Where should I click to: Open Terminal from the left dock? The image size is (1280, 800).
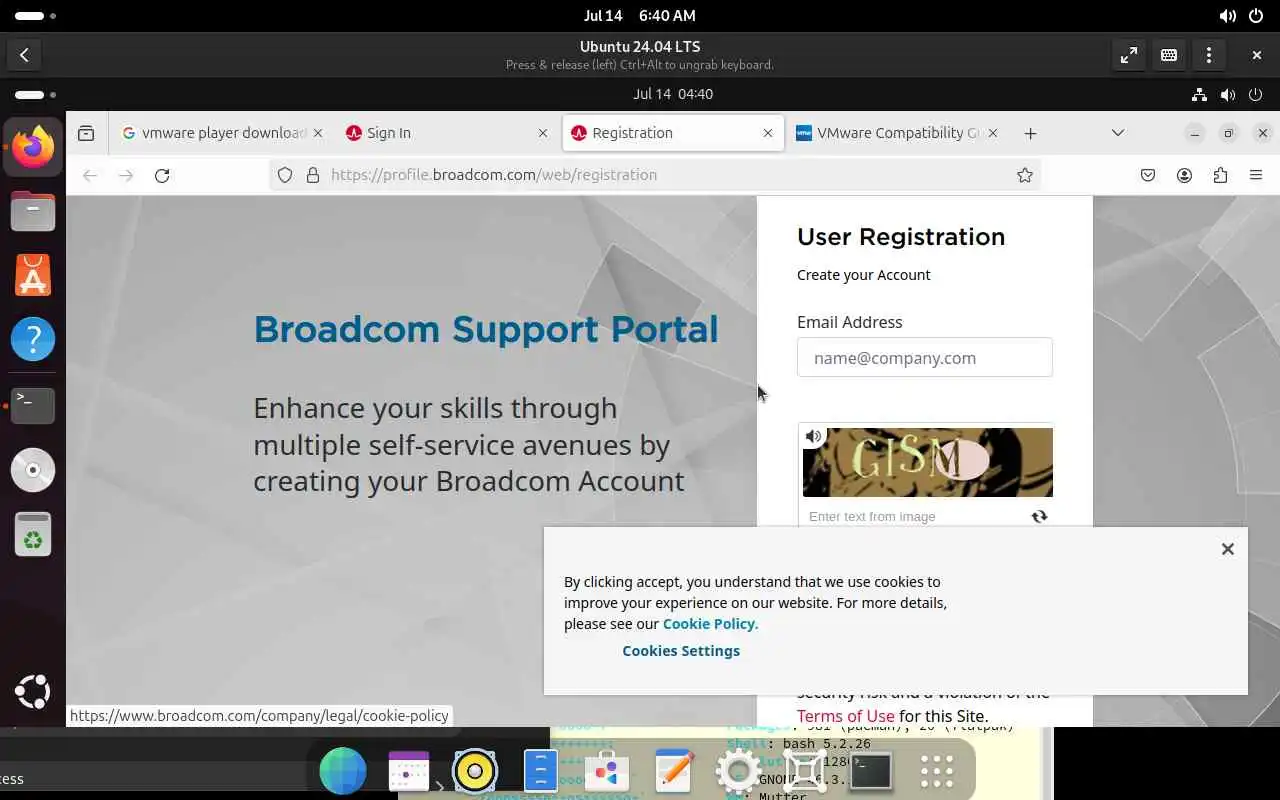click(33, 405)
